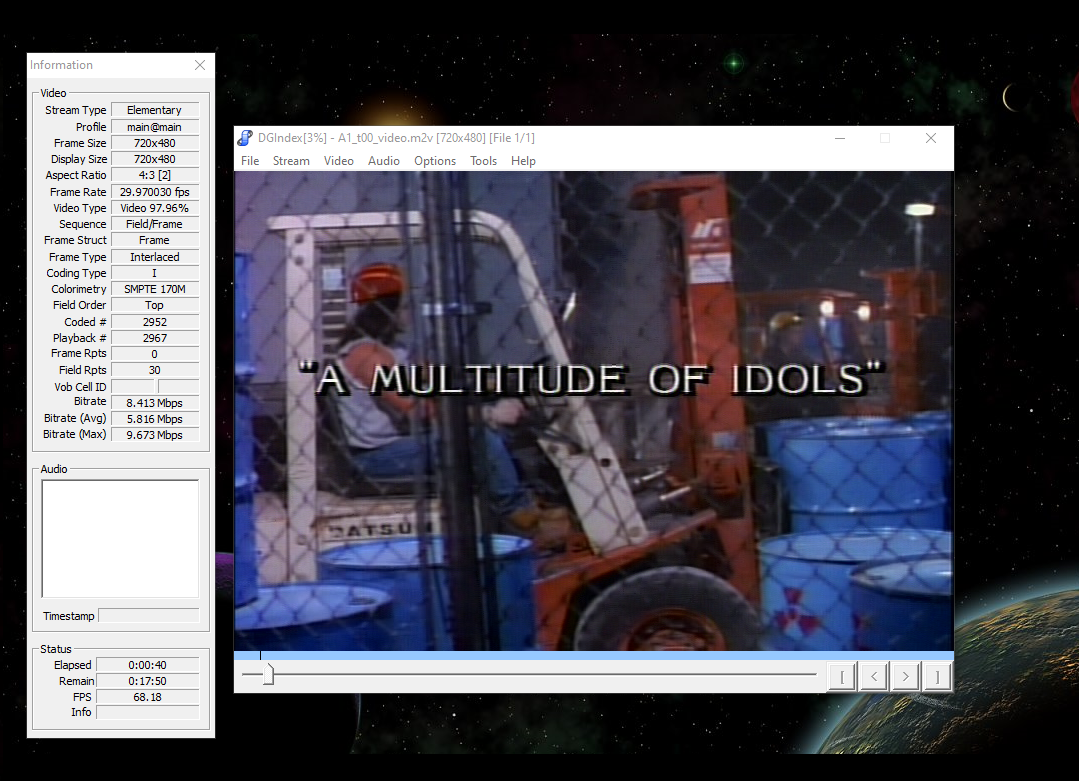Click the Playback # value '2967'

155,338
